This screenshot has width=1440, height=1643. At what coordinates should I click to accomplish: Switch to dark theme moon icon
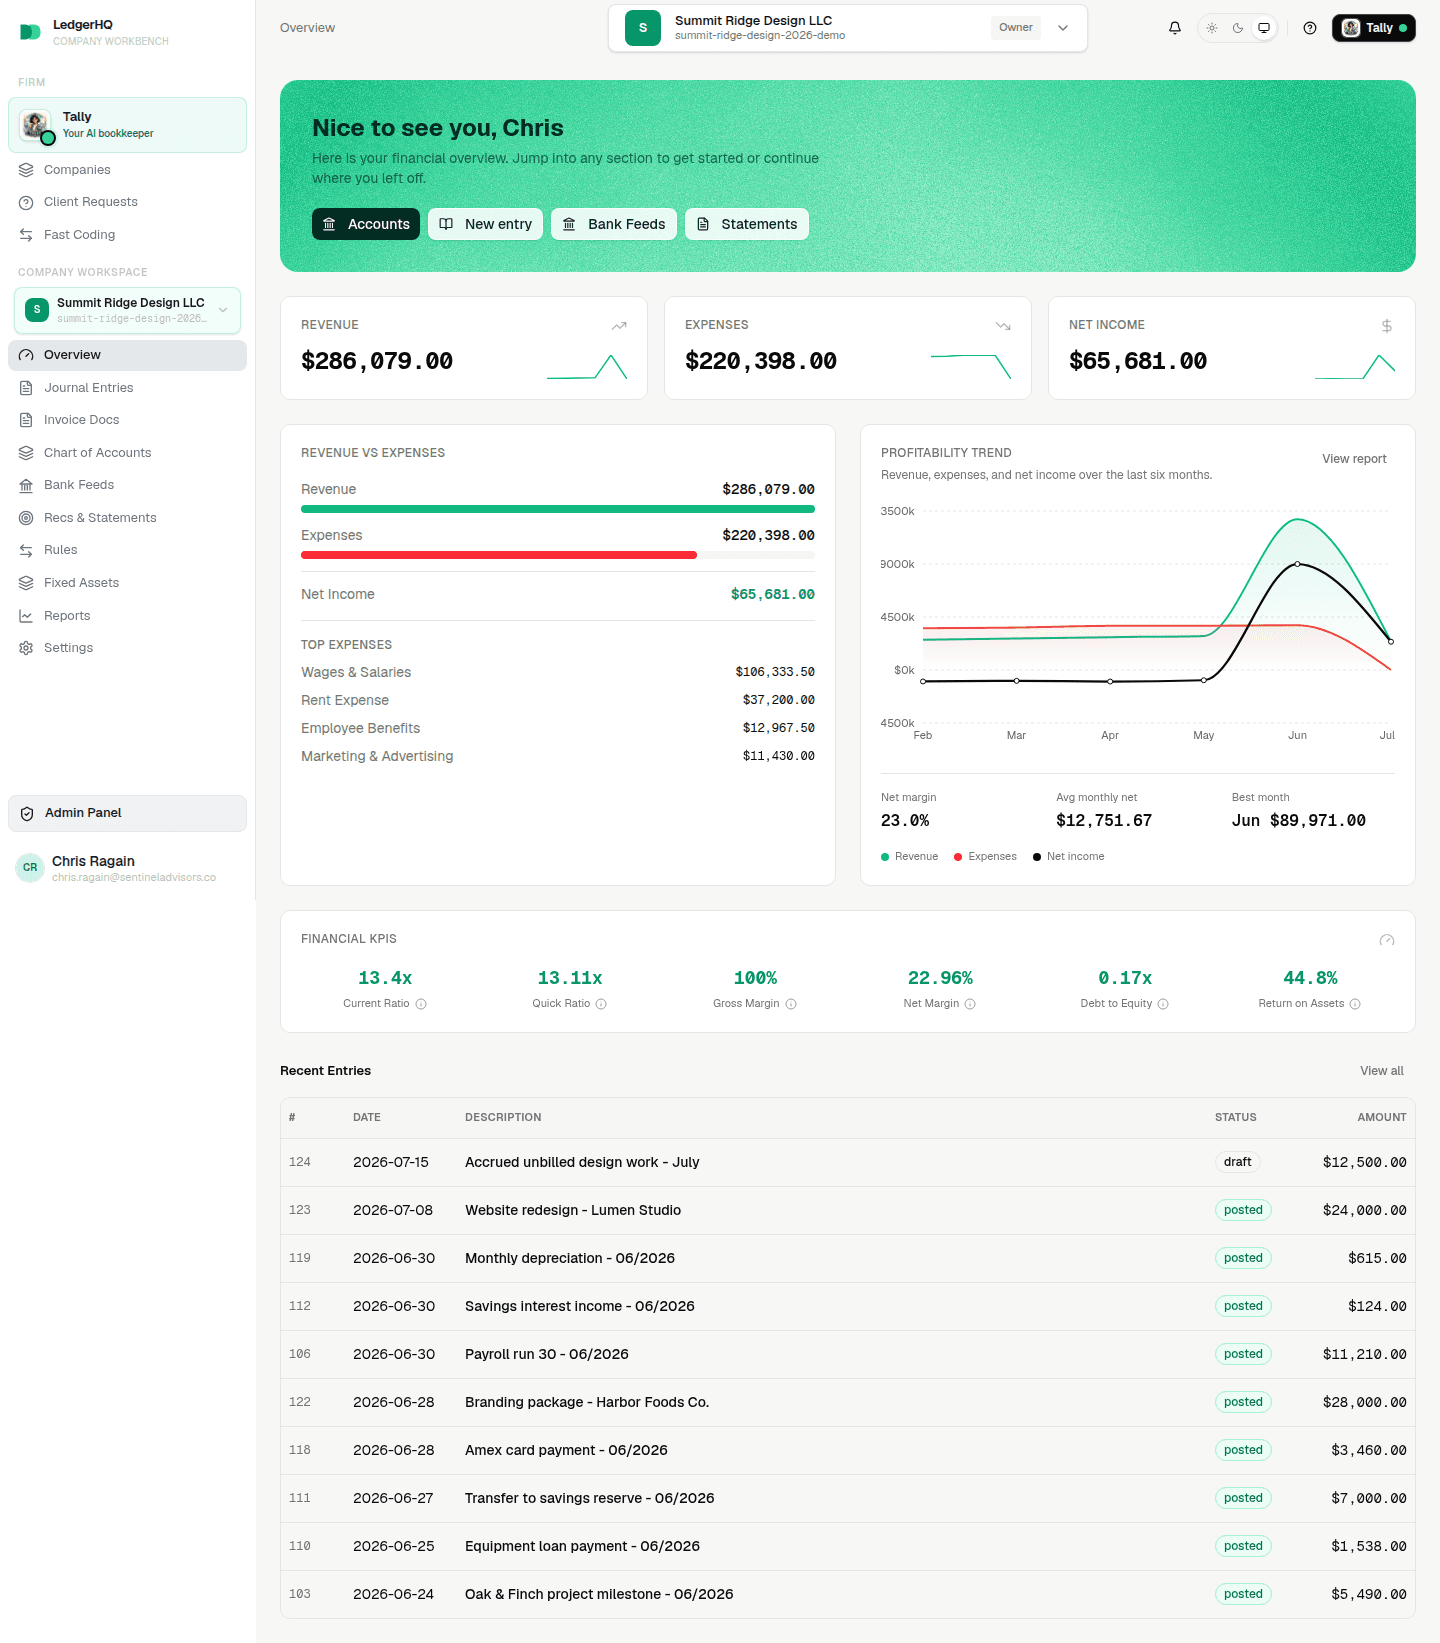tap(1238, 28)
